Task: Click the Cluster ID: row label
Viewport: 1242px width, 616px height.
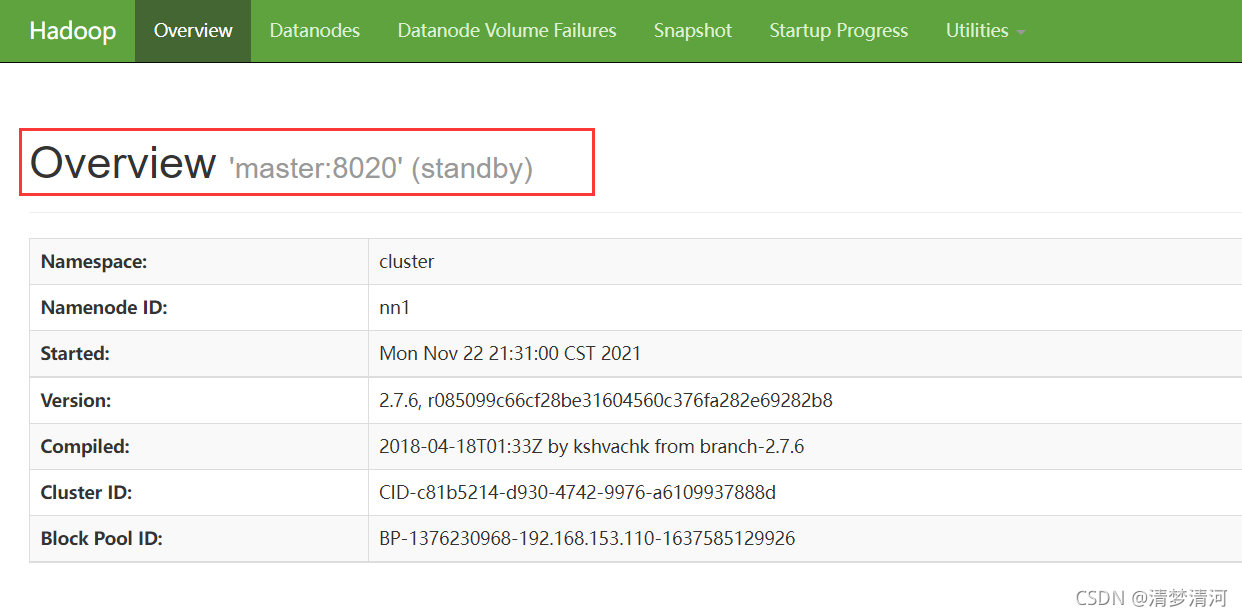Action: point(86,492)
